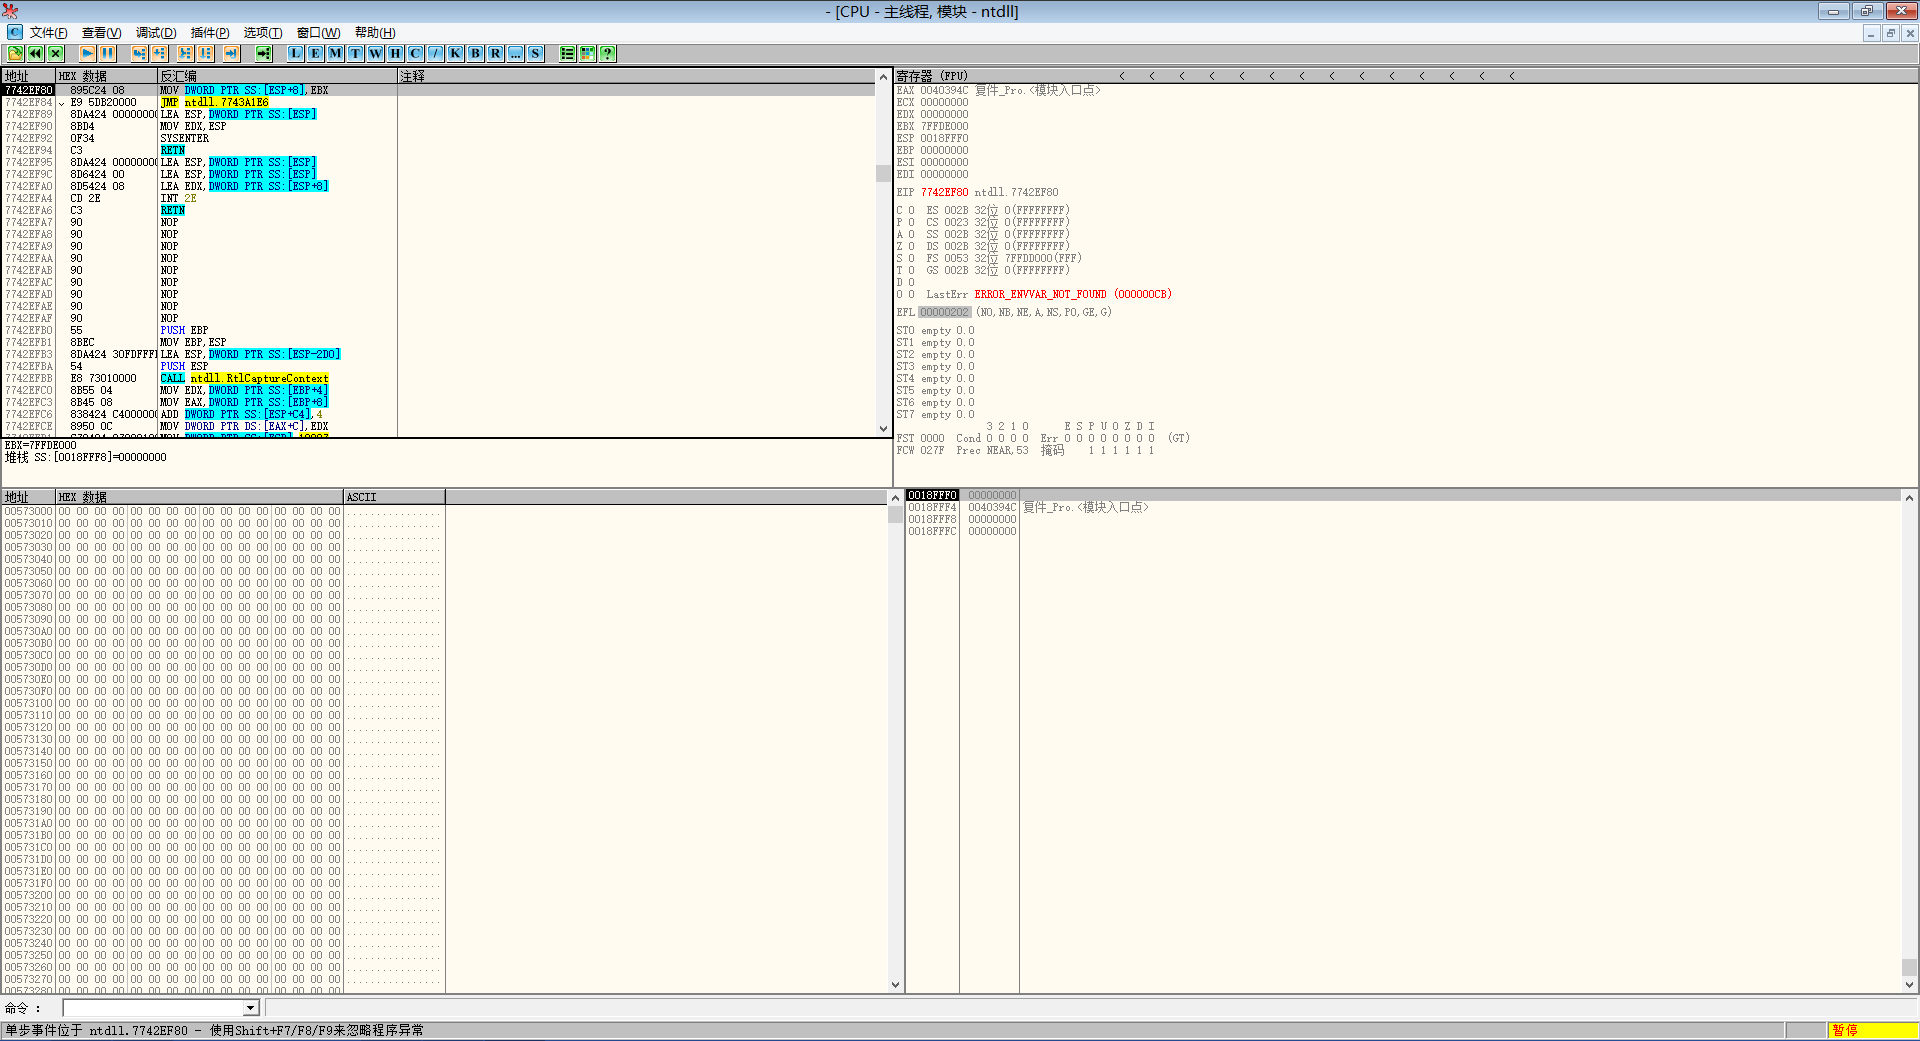Click the 寄存器 (FPU) registers header

click(932, 76)
